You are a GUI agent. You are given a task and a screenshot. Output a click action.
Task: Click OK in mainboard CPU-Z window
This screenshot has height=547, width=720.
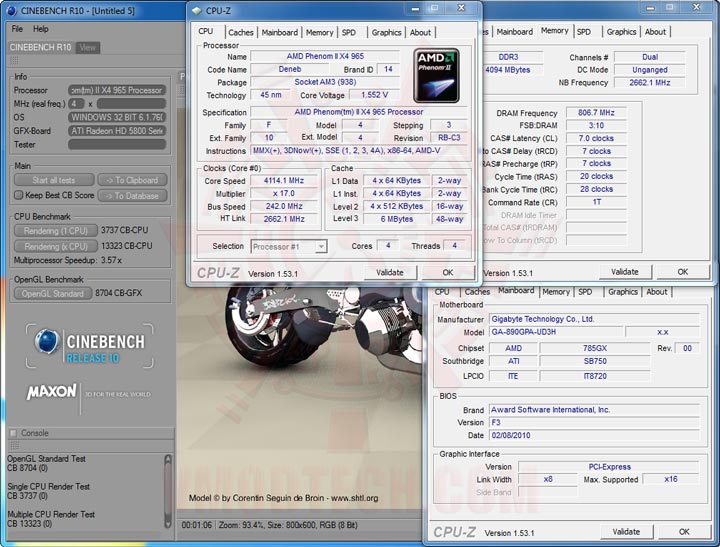click(684, 531)
